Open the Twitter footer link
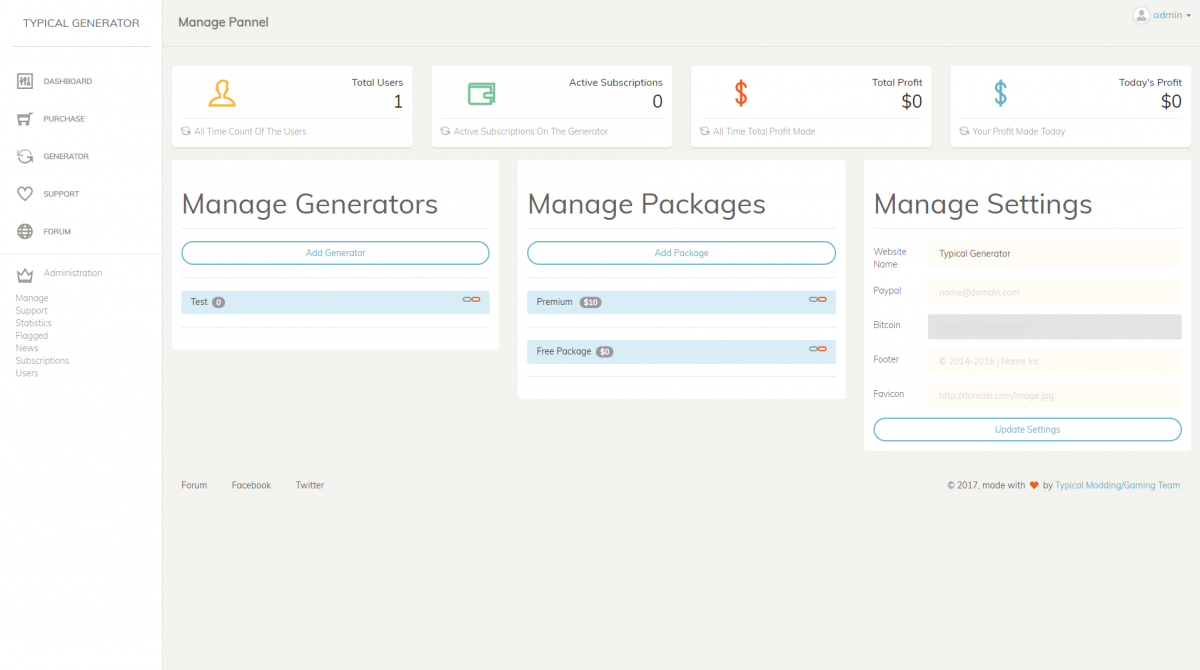The height and width of the screenshot is (670, 1200). (x=310, y=485)
